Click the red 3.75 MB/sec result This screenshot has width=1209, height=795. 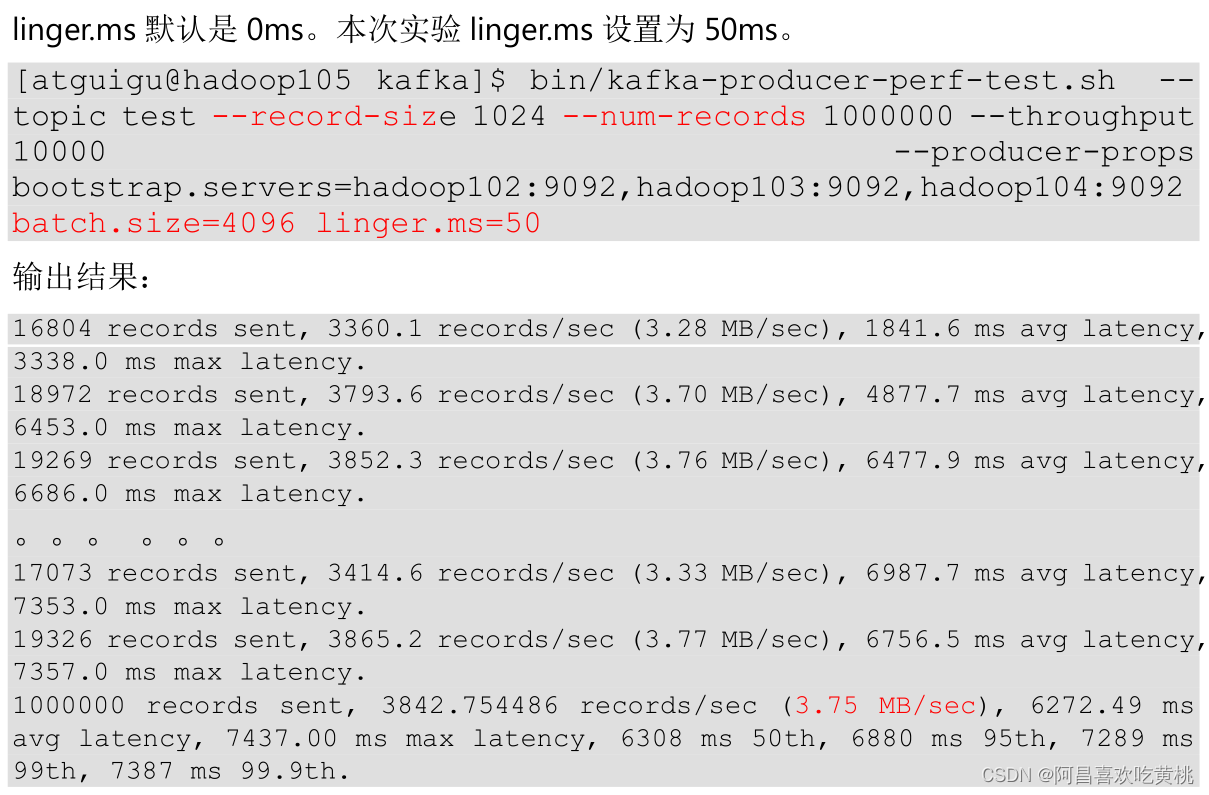point(885,706)
